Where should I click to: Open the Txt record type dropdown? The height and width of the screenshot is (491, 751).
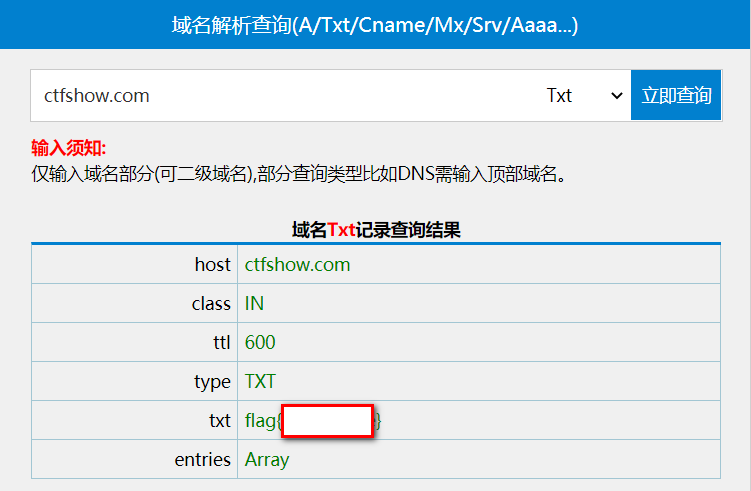coord(584,96)
